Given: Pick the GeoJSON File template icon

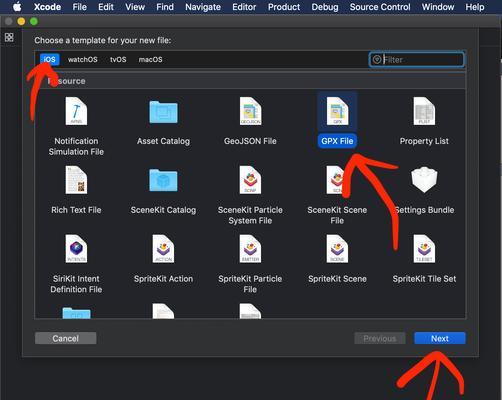Looking at the screenshot, I should [250, 111].
